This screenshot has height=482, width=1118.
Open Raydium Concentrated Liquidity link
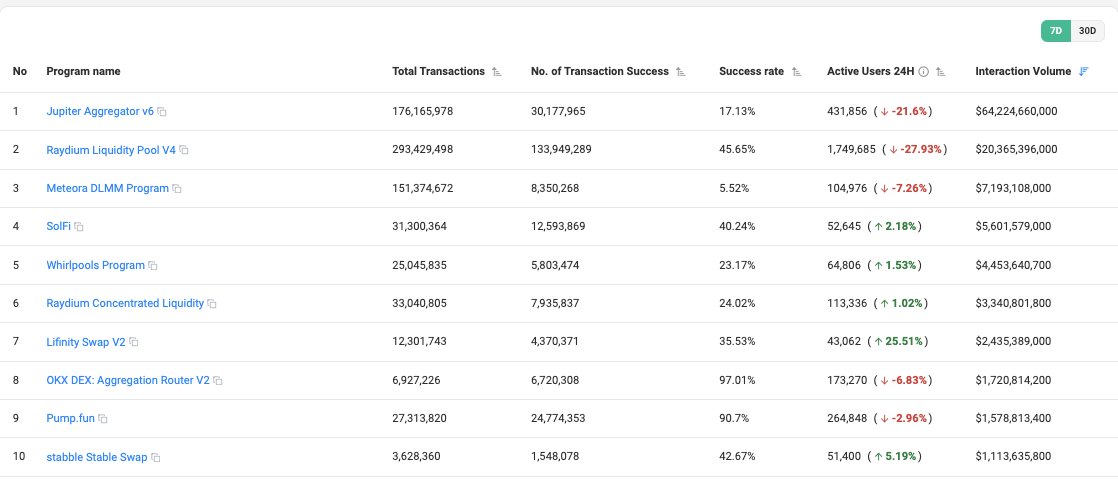125,303
